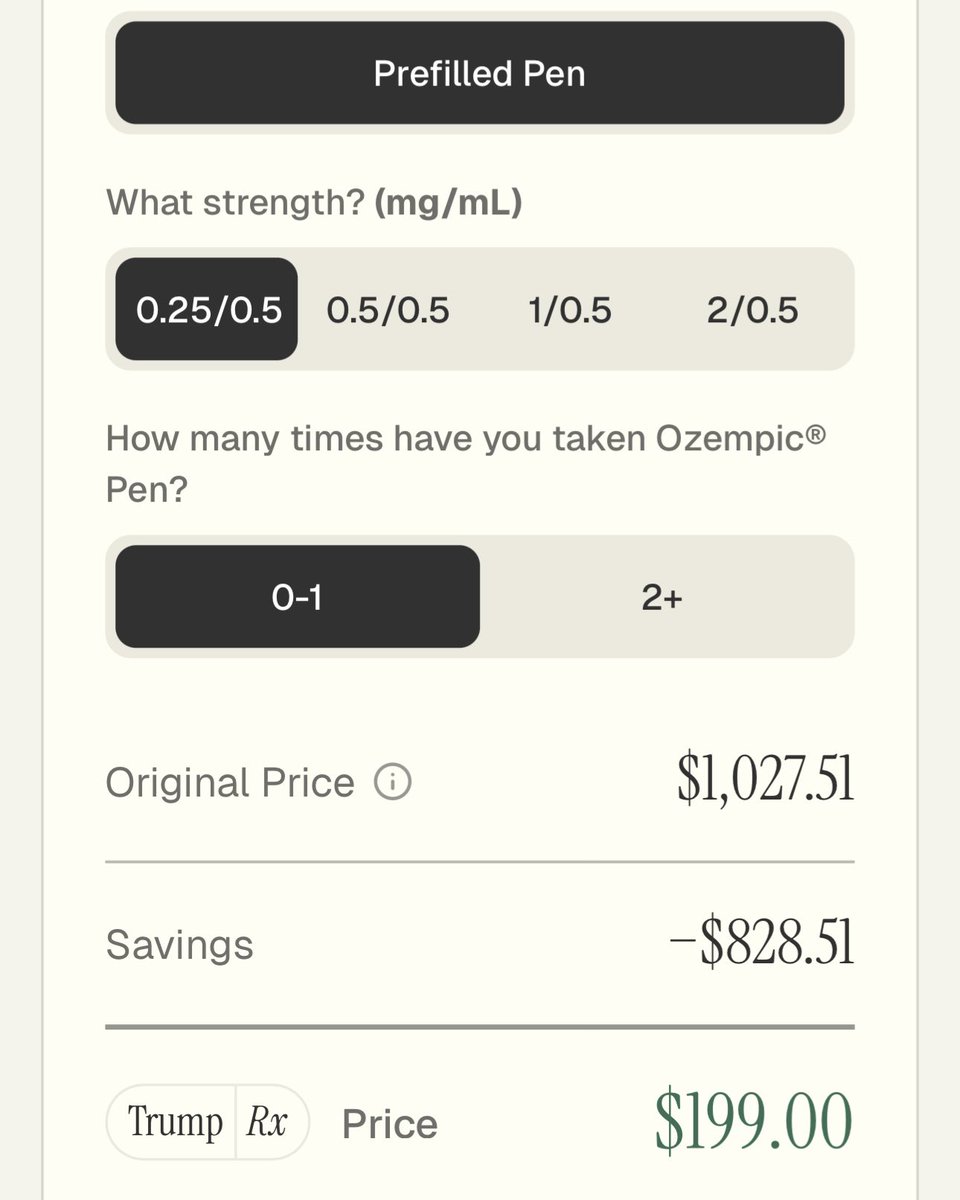Click the bold (mg/mL) unit text

[448, 203]
